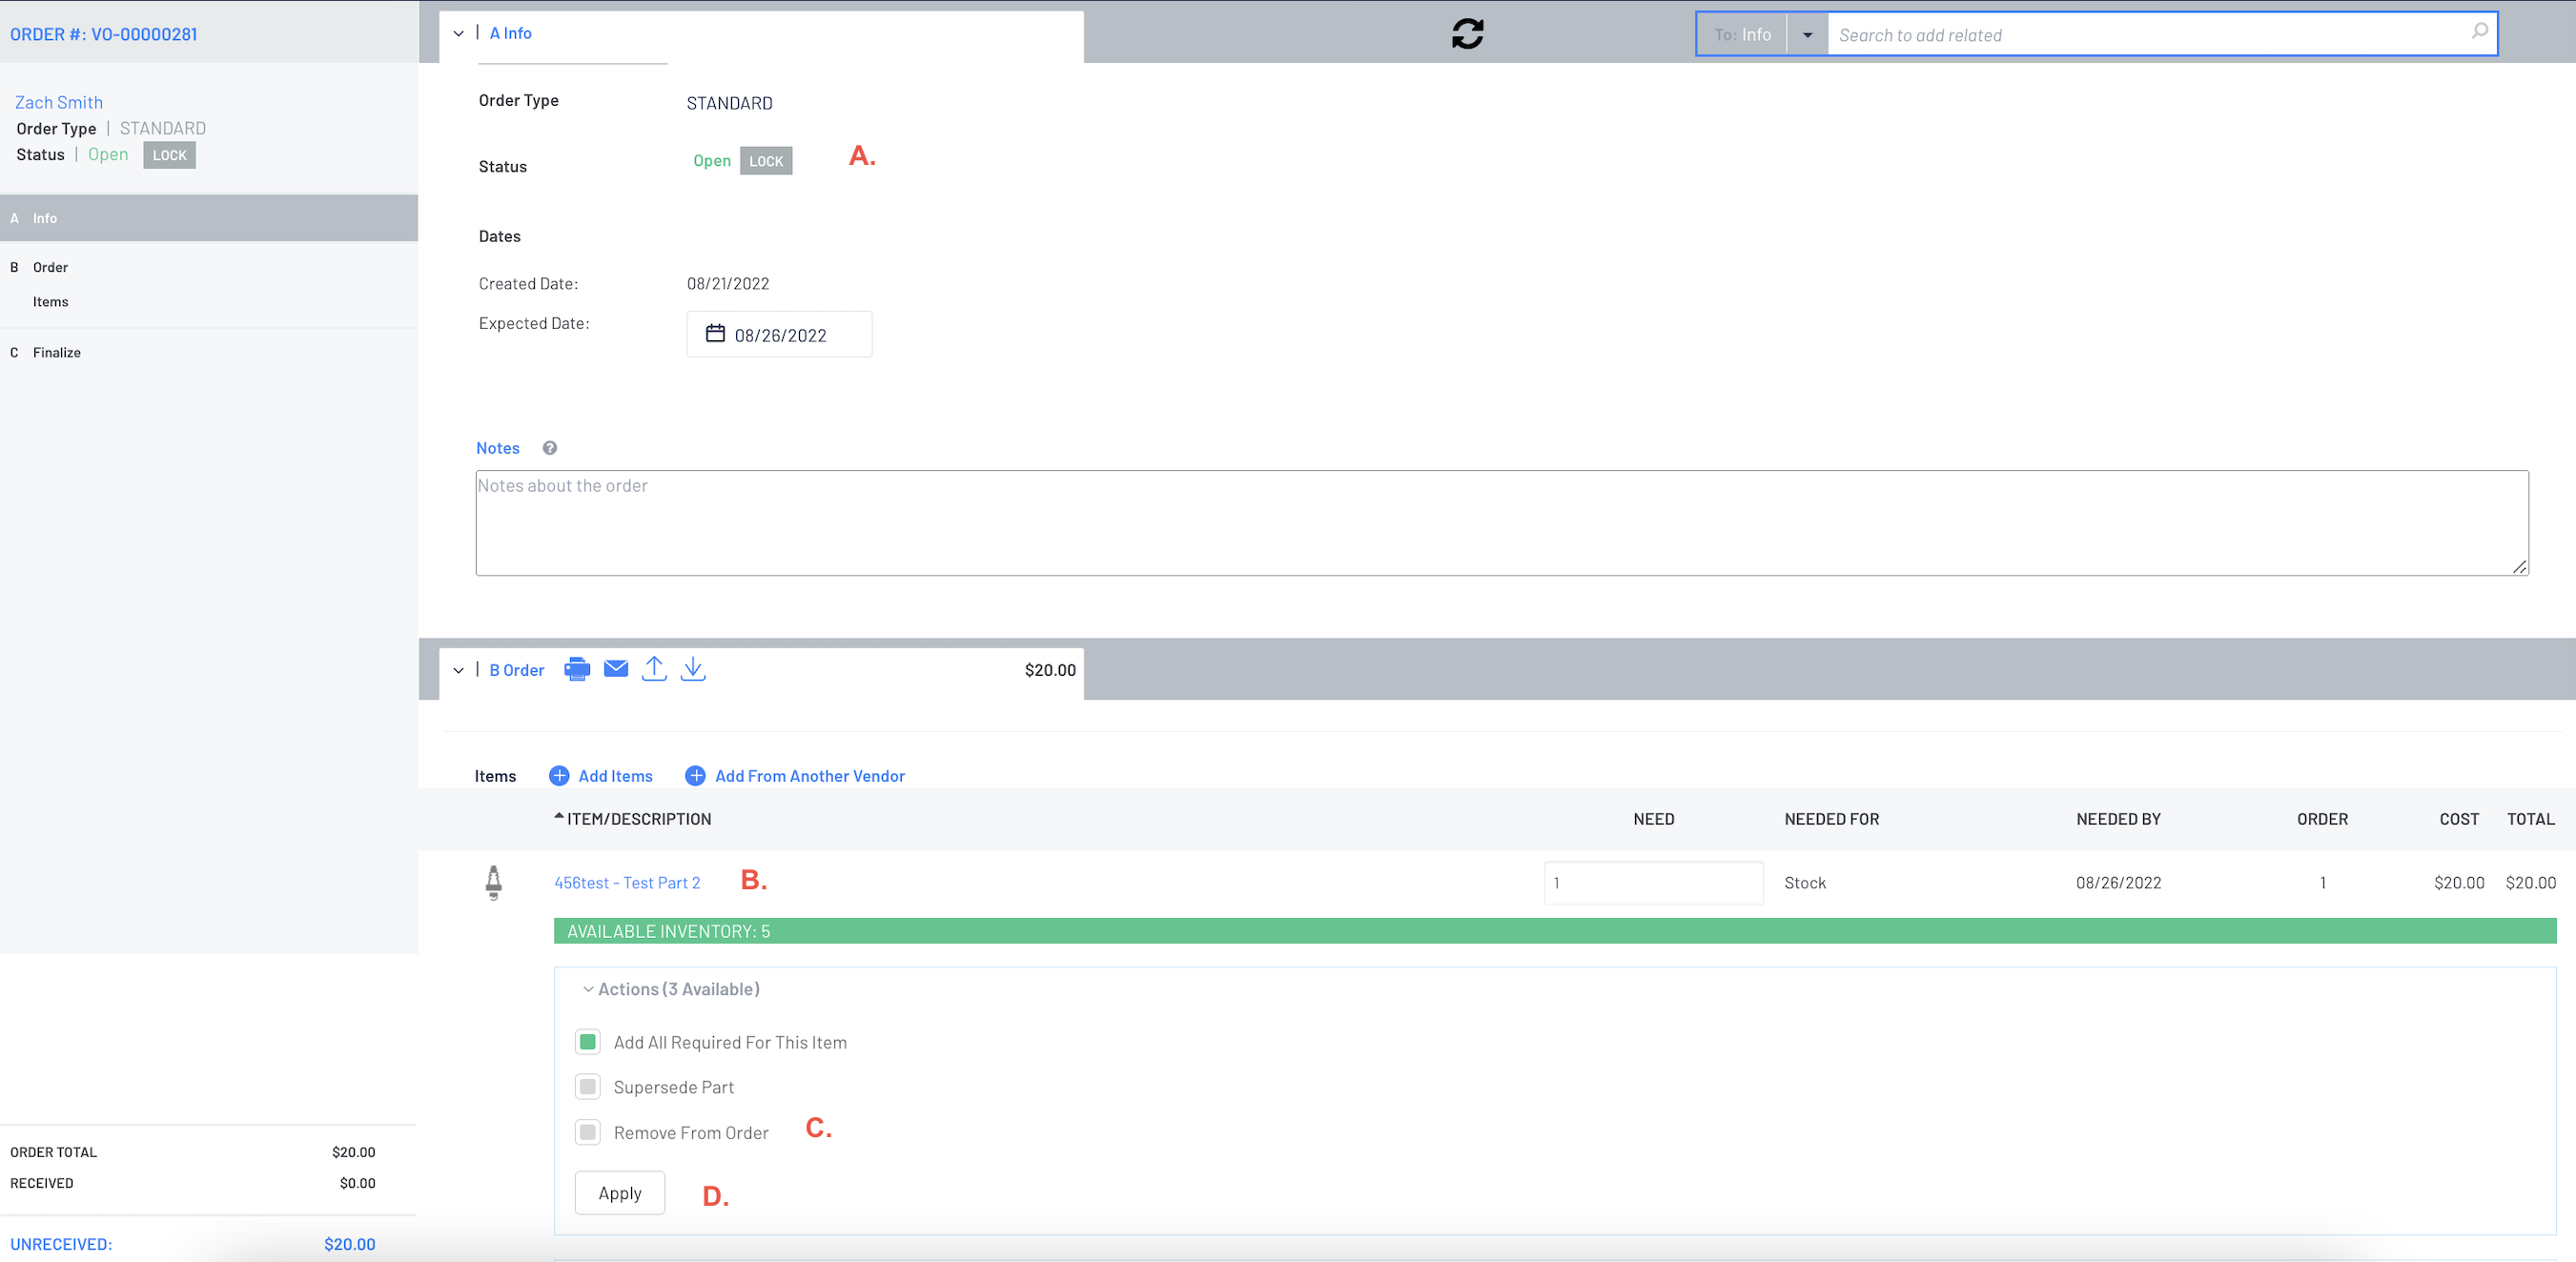Click the $20.00 total in B Order header

tap(1050, 670)
